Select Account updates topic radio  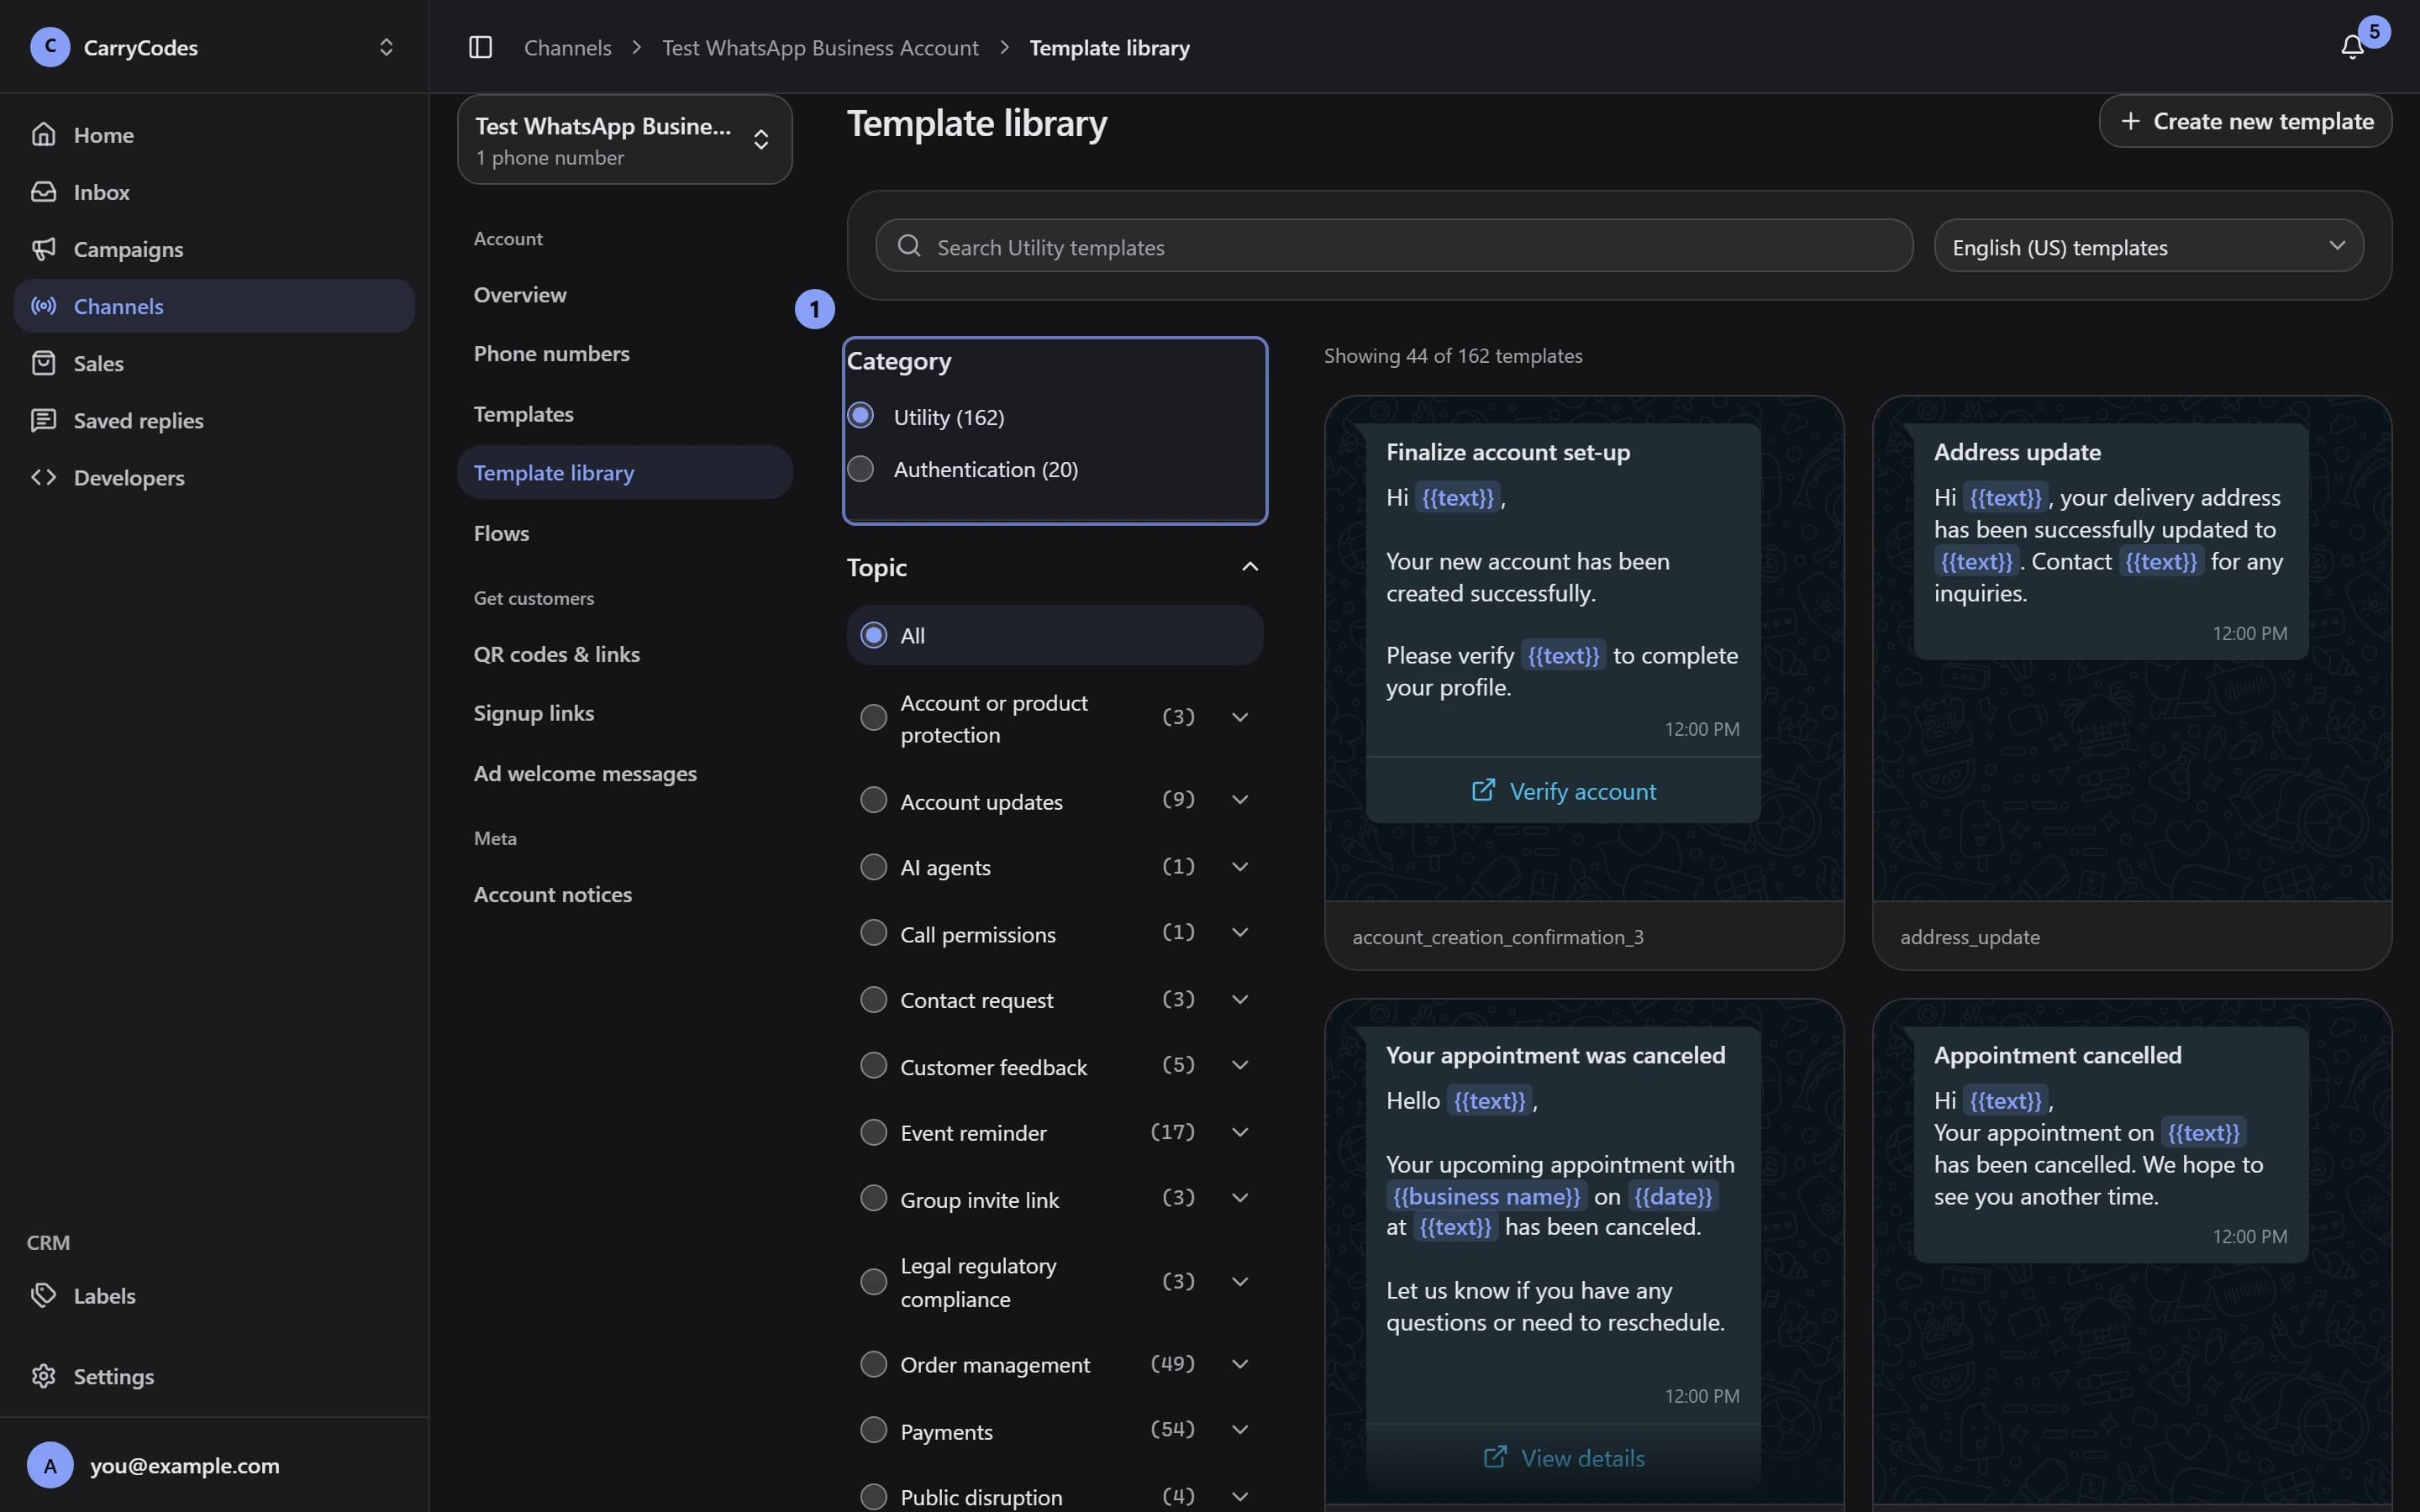pos(874,800)
